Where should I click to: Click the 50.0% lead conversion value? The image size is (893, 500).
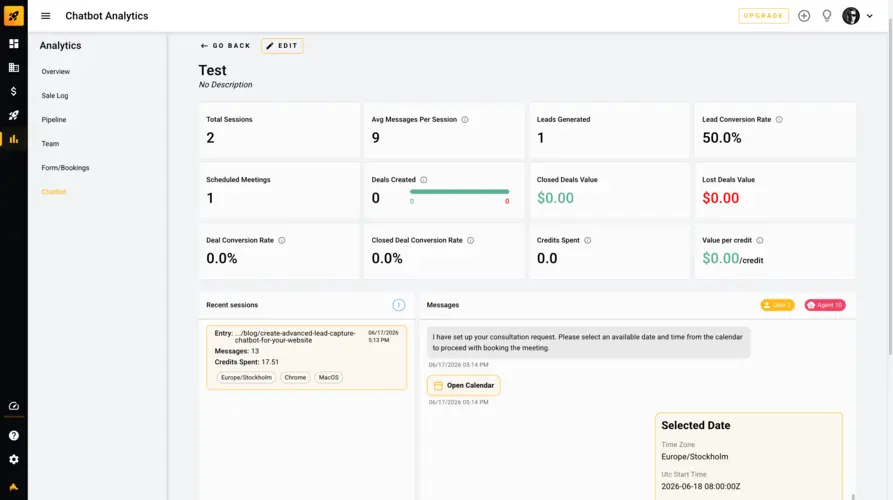pyautogui.click(x=722, y=138)
